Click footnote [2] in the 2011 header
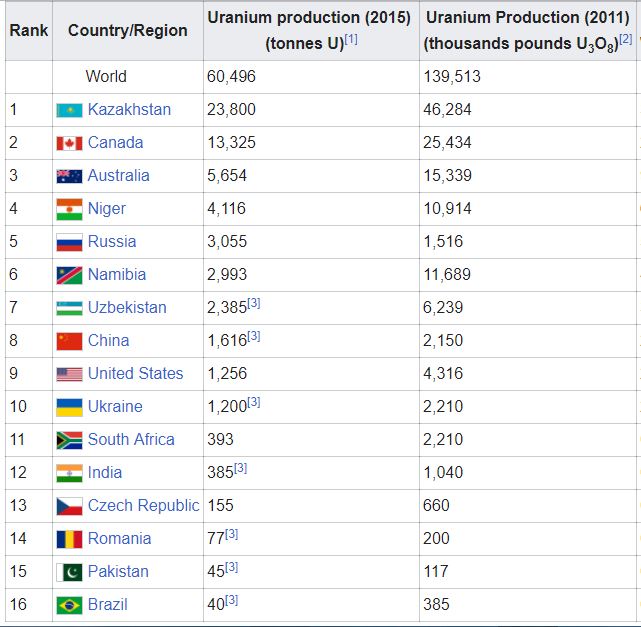 625,39
